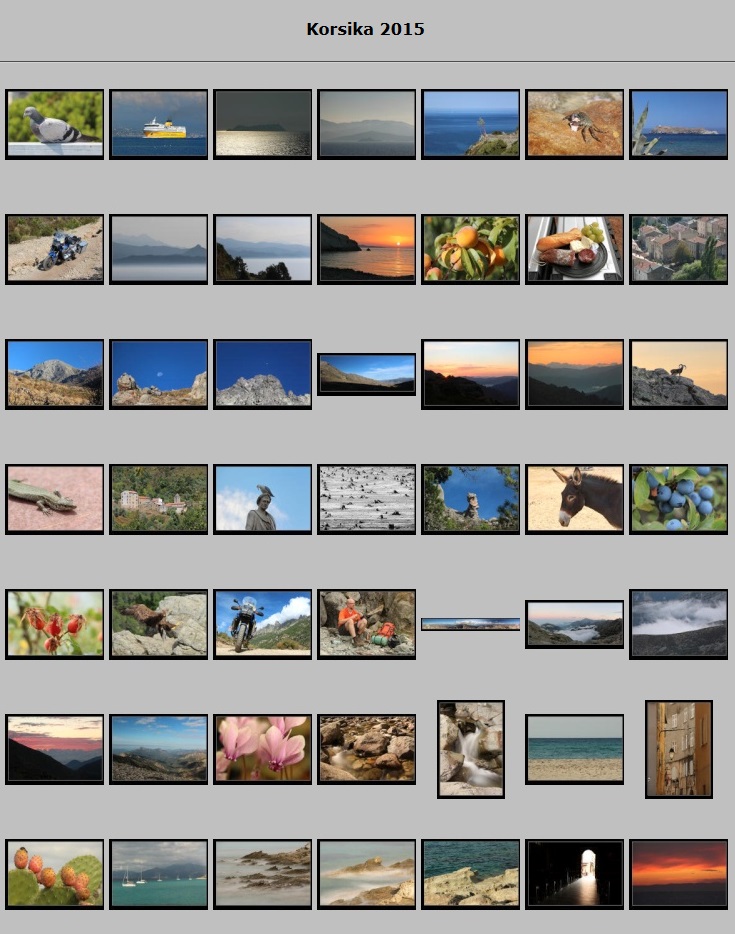This screenshot has width=735, height=934.
Task: Click the bread and sausage plate photo
Action: click(x=575, y=249)
